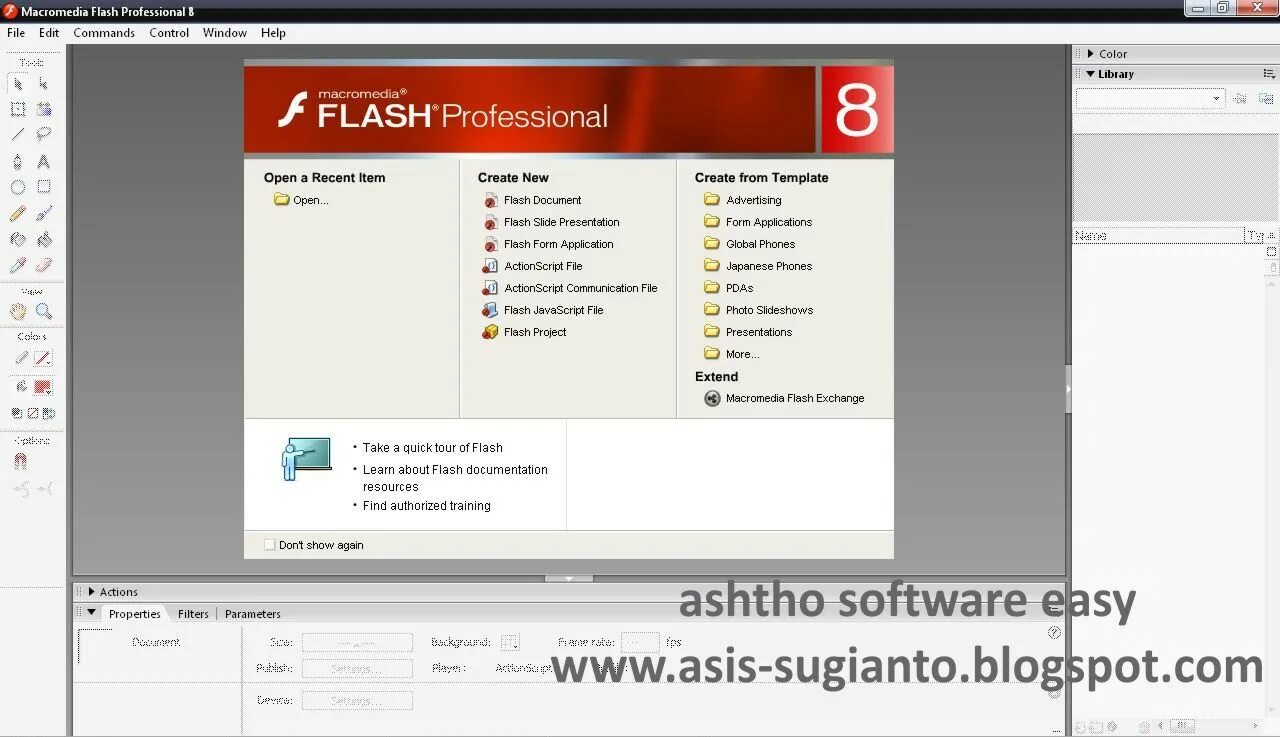Open the Commands menu
The image size is (1280, 737).
pyautogui.click(x=104, y=33)
